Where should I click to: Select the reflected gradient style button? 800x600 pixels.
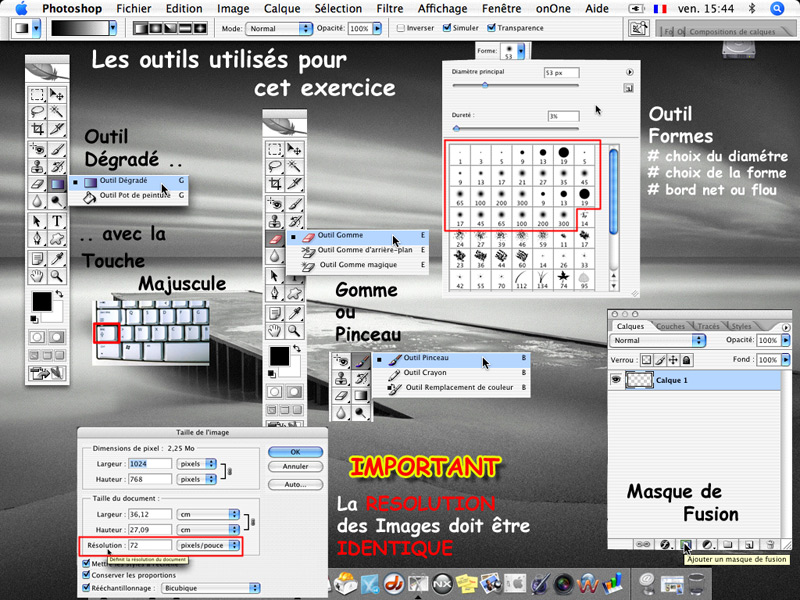(185, 29)
